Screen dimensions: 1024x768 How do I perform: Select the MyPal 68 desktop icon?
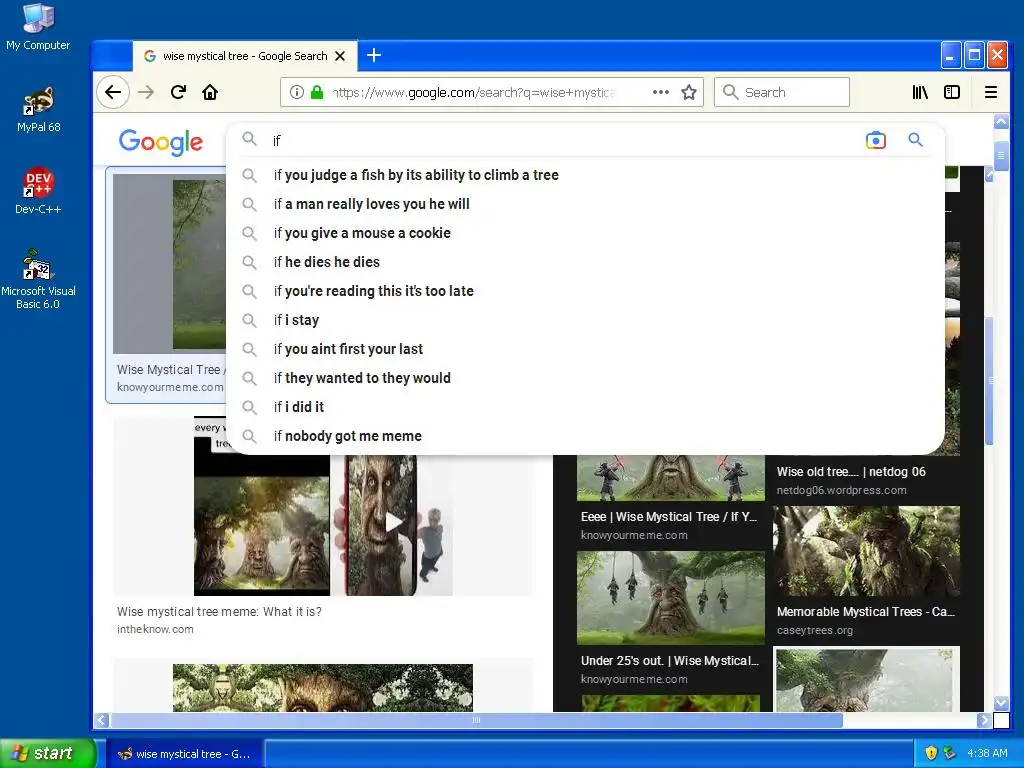[38, 109]
